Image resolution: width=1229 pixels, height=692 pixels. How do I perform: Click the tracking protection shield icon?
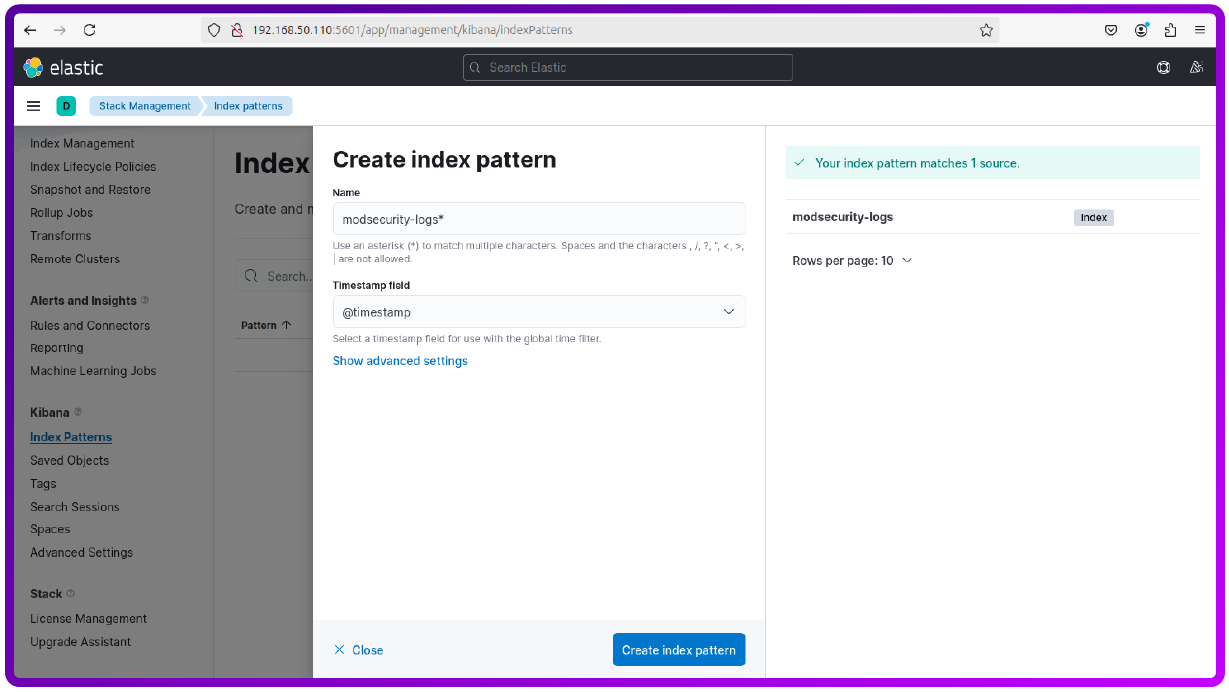(213, 30)
